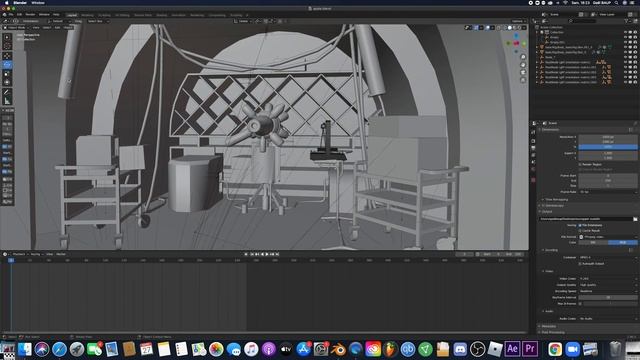
Task: Toggle Cache Result checkbox
Action: 580,231
